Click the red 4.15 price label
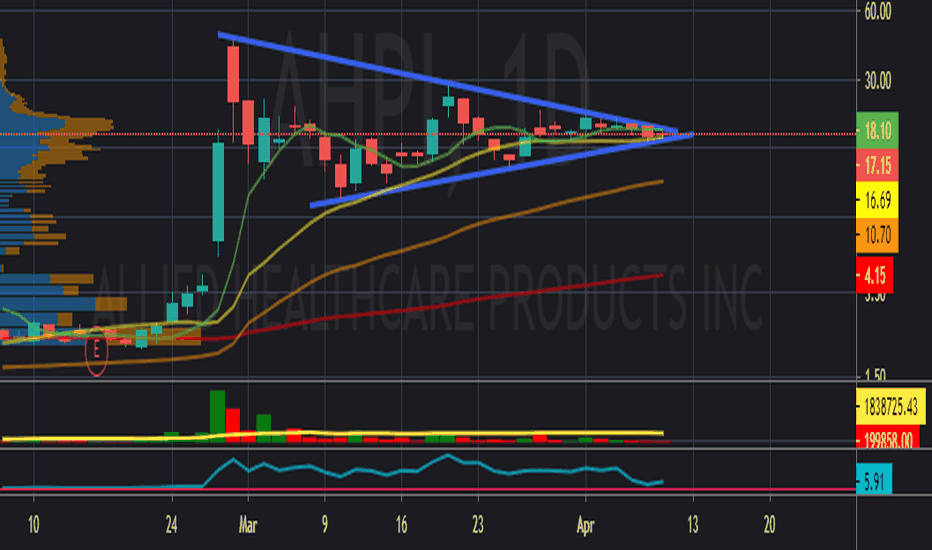This screenshot has width=932, height=550. pos(874,275)
